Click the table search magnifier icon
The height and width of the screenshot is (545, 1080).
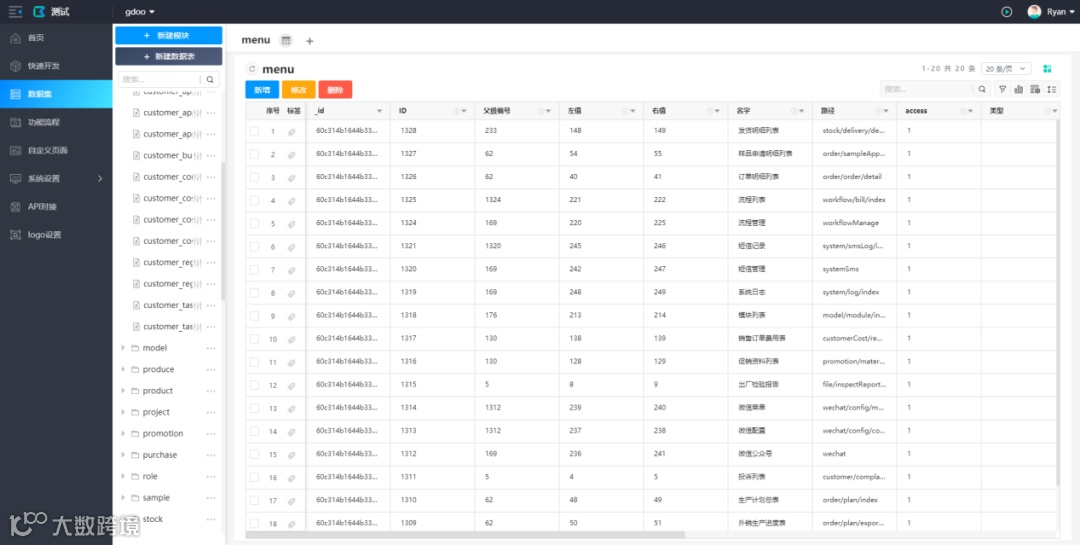(982, 89)
